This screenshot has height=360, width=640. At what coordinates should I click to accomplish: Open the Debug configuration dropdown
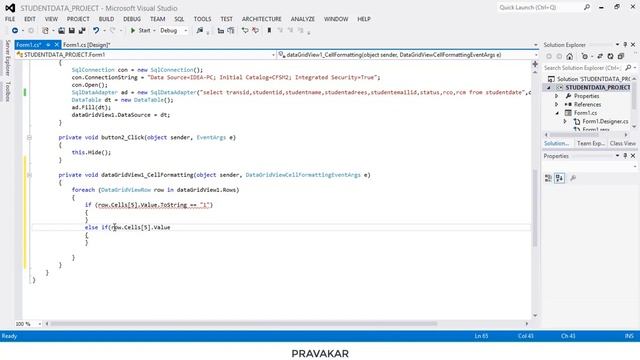(x=186, y=31)
